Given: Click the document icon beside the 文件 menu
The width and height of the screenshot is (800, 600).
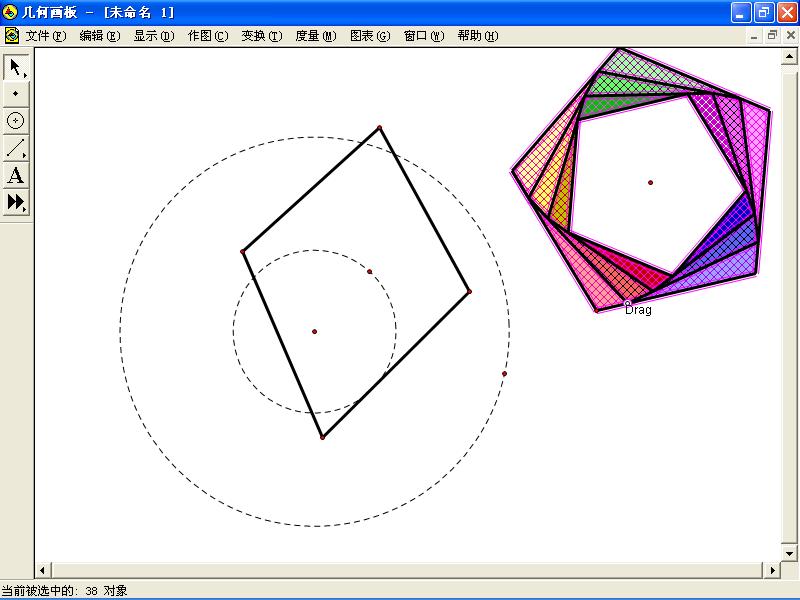Looking at the screenshot, I should pyautogui.click(x=11, y=36).
